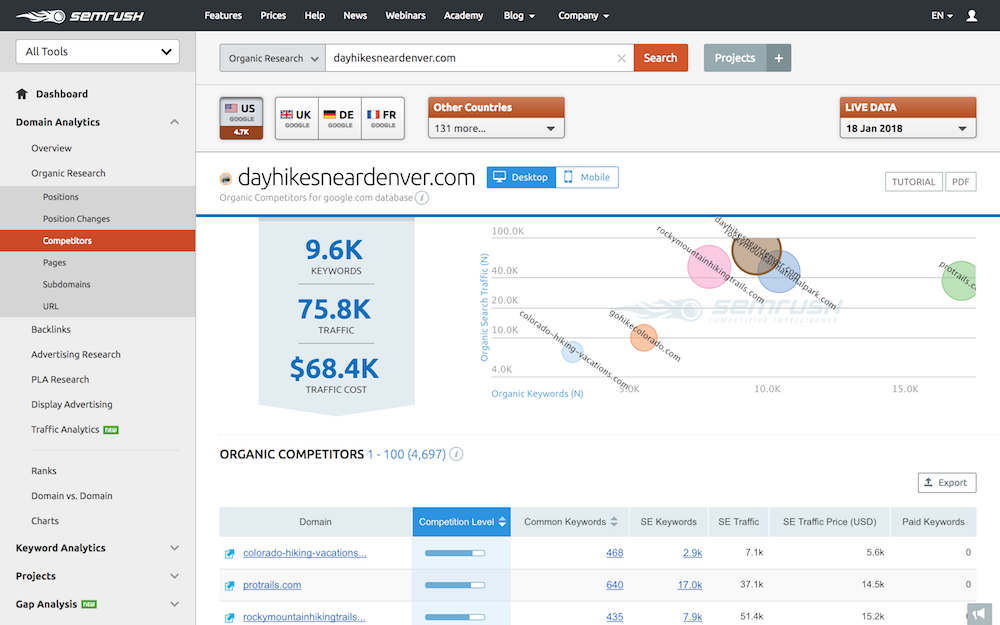Go to Position Changes in sidebar
This screenshot has height=625, width=1000.
77,219
